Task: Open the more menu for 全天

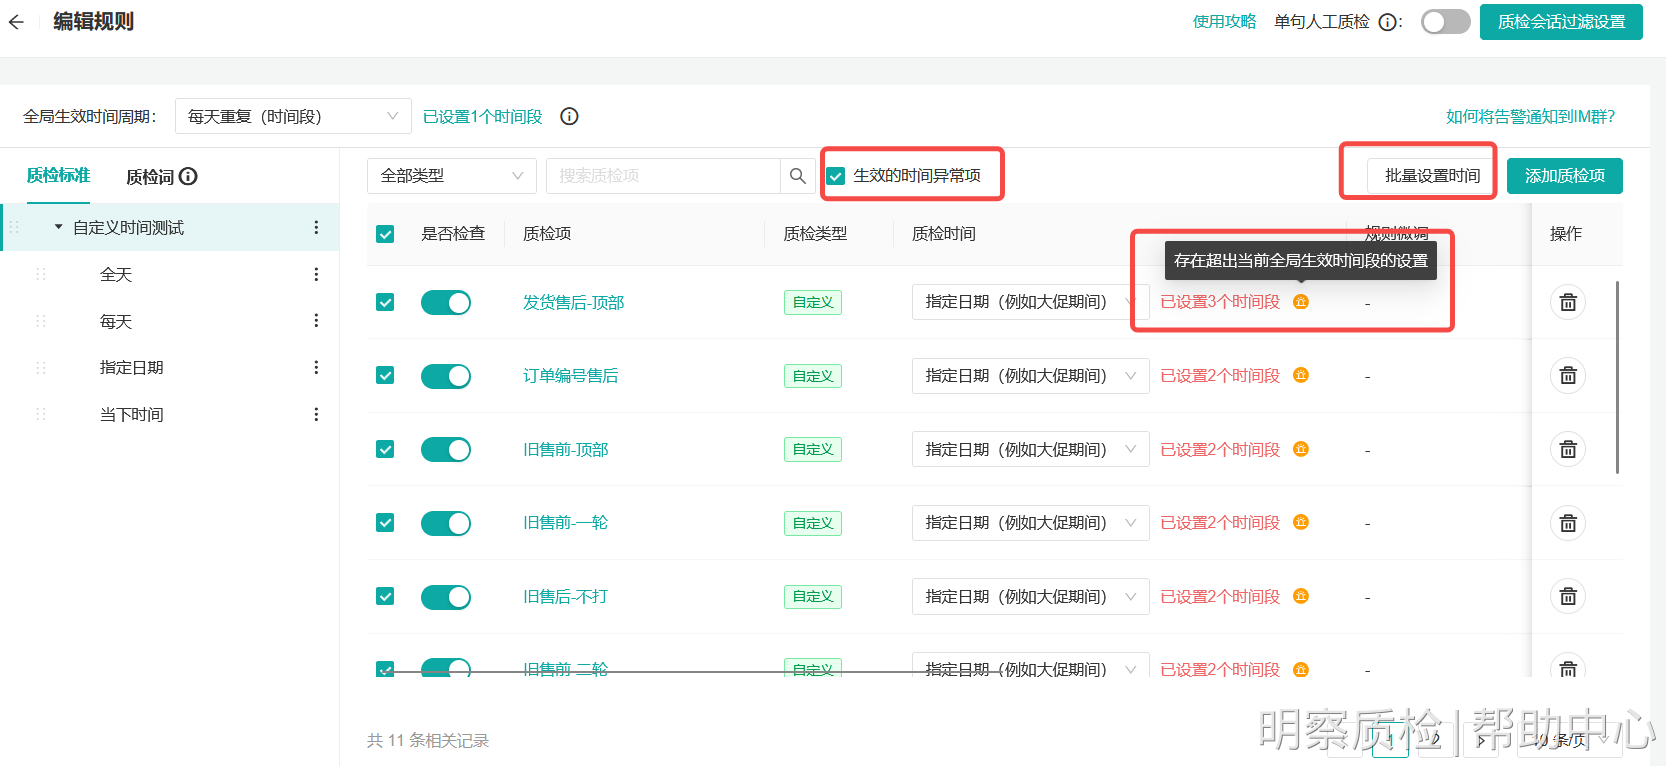Action: pyautogui.click(x=316, y=274)
